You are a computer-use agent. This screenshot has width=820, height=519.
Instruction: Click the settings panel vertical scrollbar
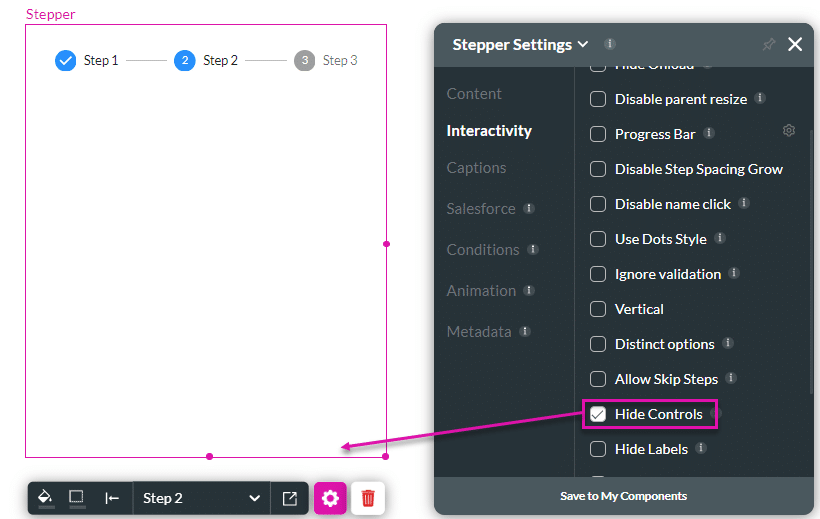(811, 262)
